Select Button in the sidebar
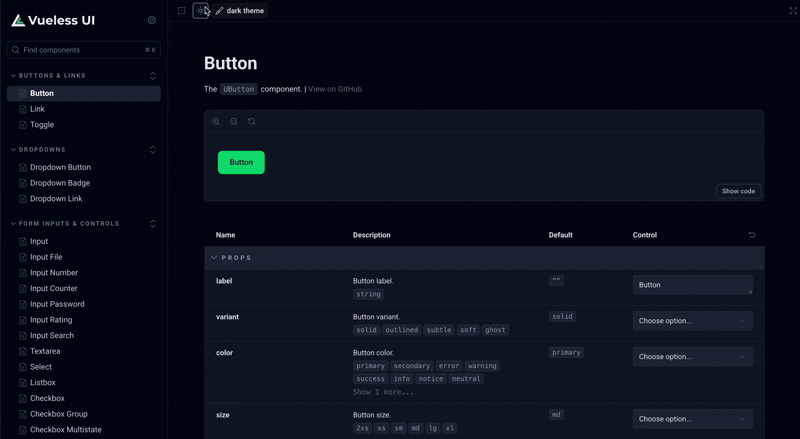 [x=84, y=93]
